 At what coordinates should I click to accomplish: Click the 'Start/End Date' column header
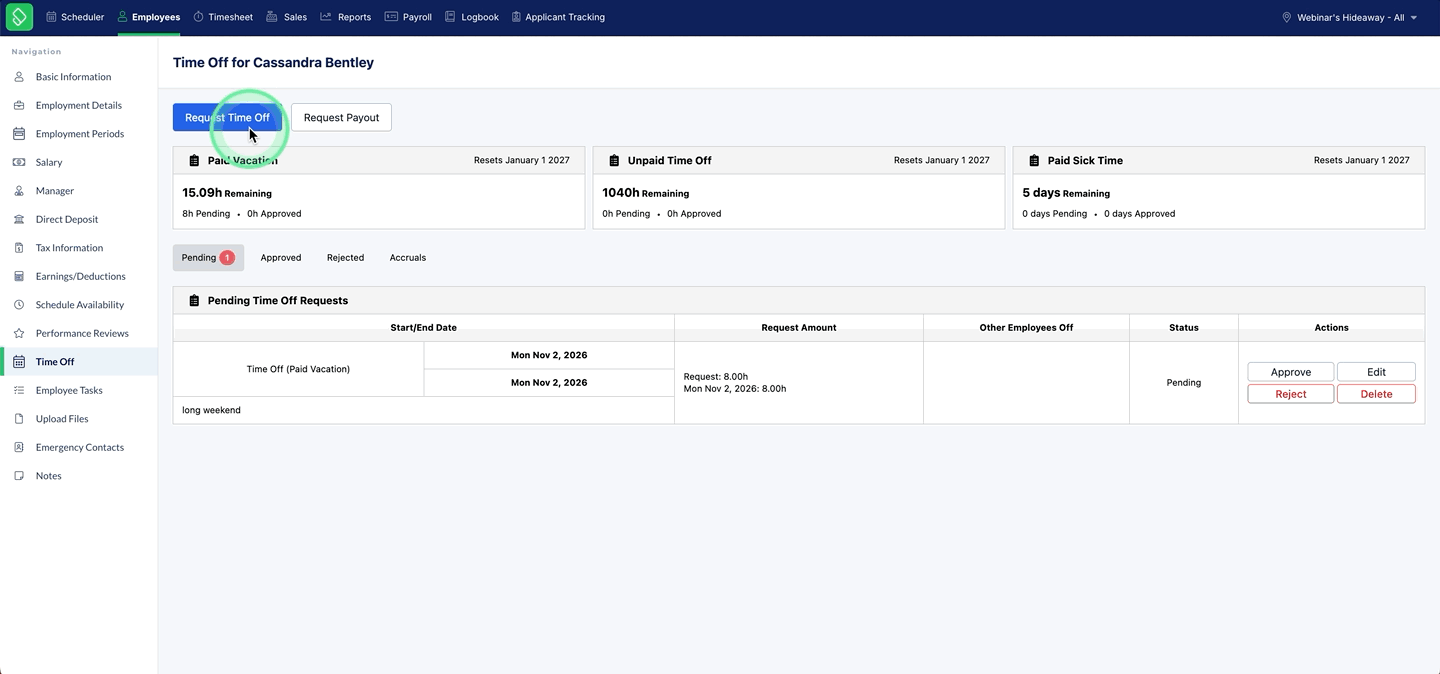pos(423,328)
